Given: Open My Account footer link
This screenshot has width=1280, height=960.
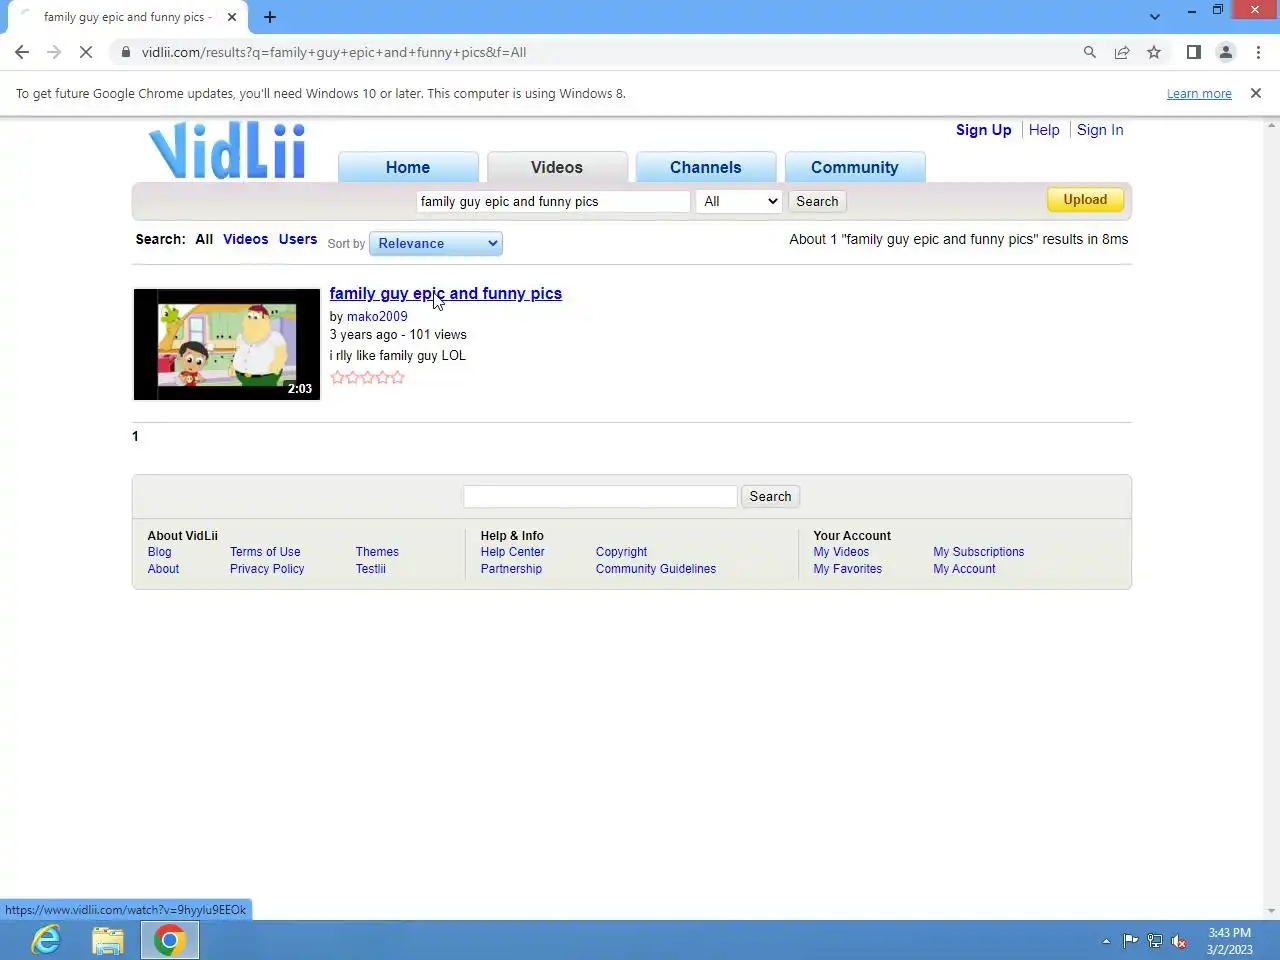Looking at the screenshot, I should tap(964, 569).
